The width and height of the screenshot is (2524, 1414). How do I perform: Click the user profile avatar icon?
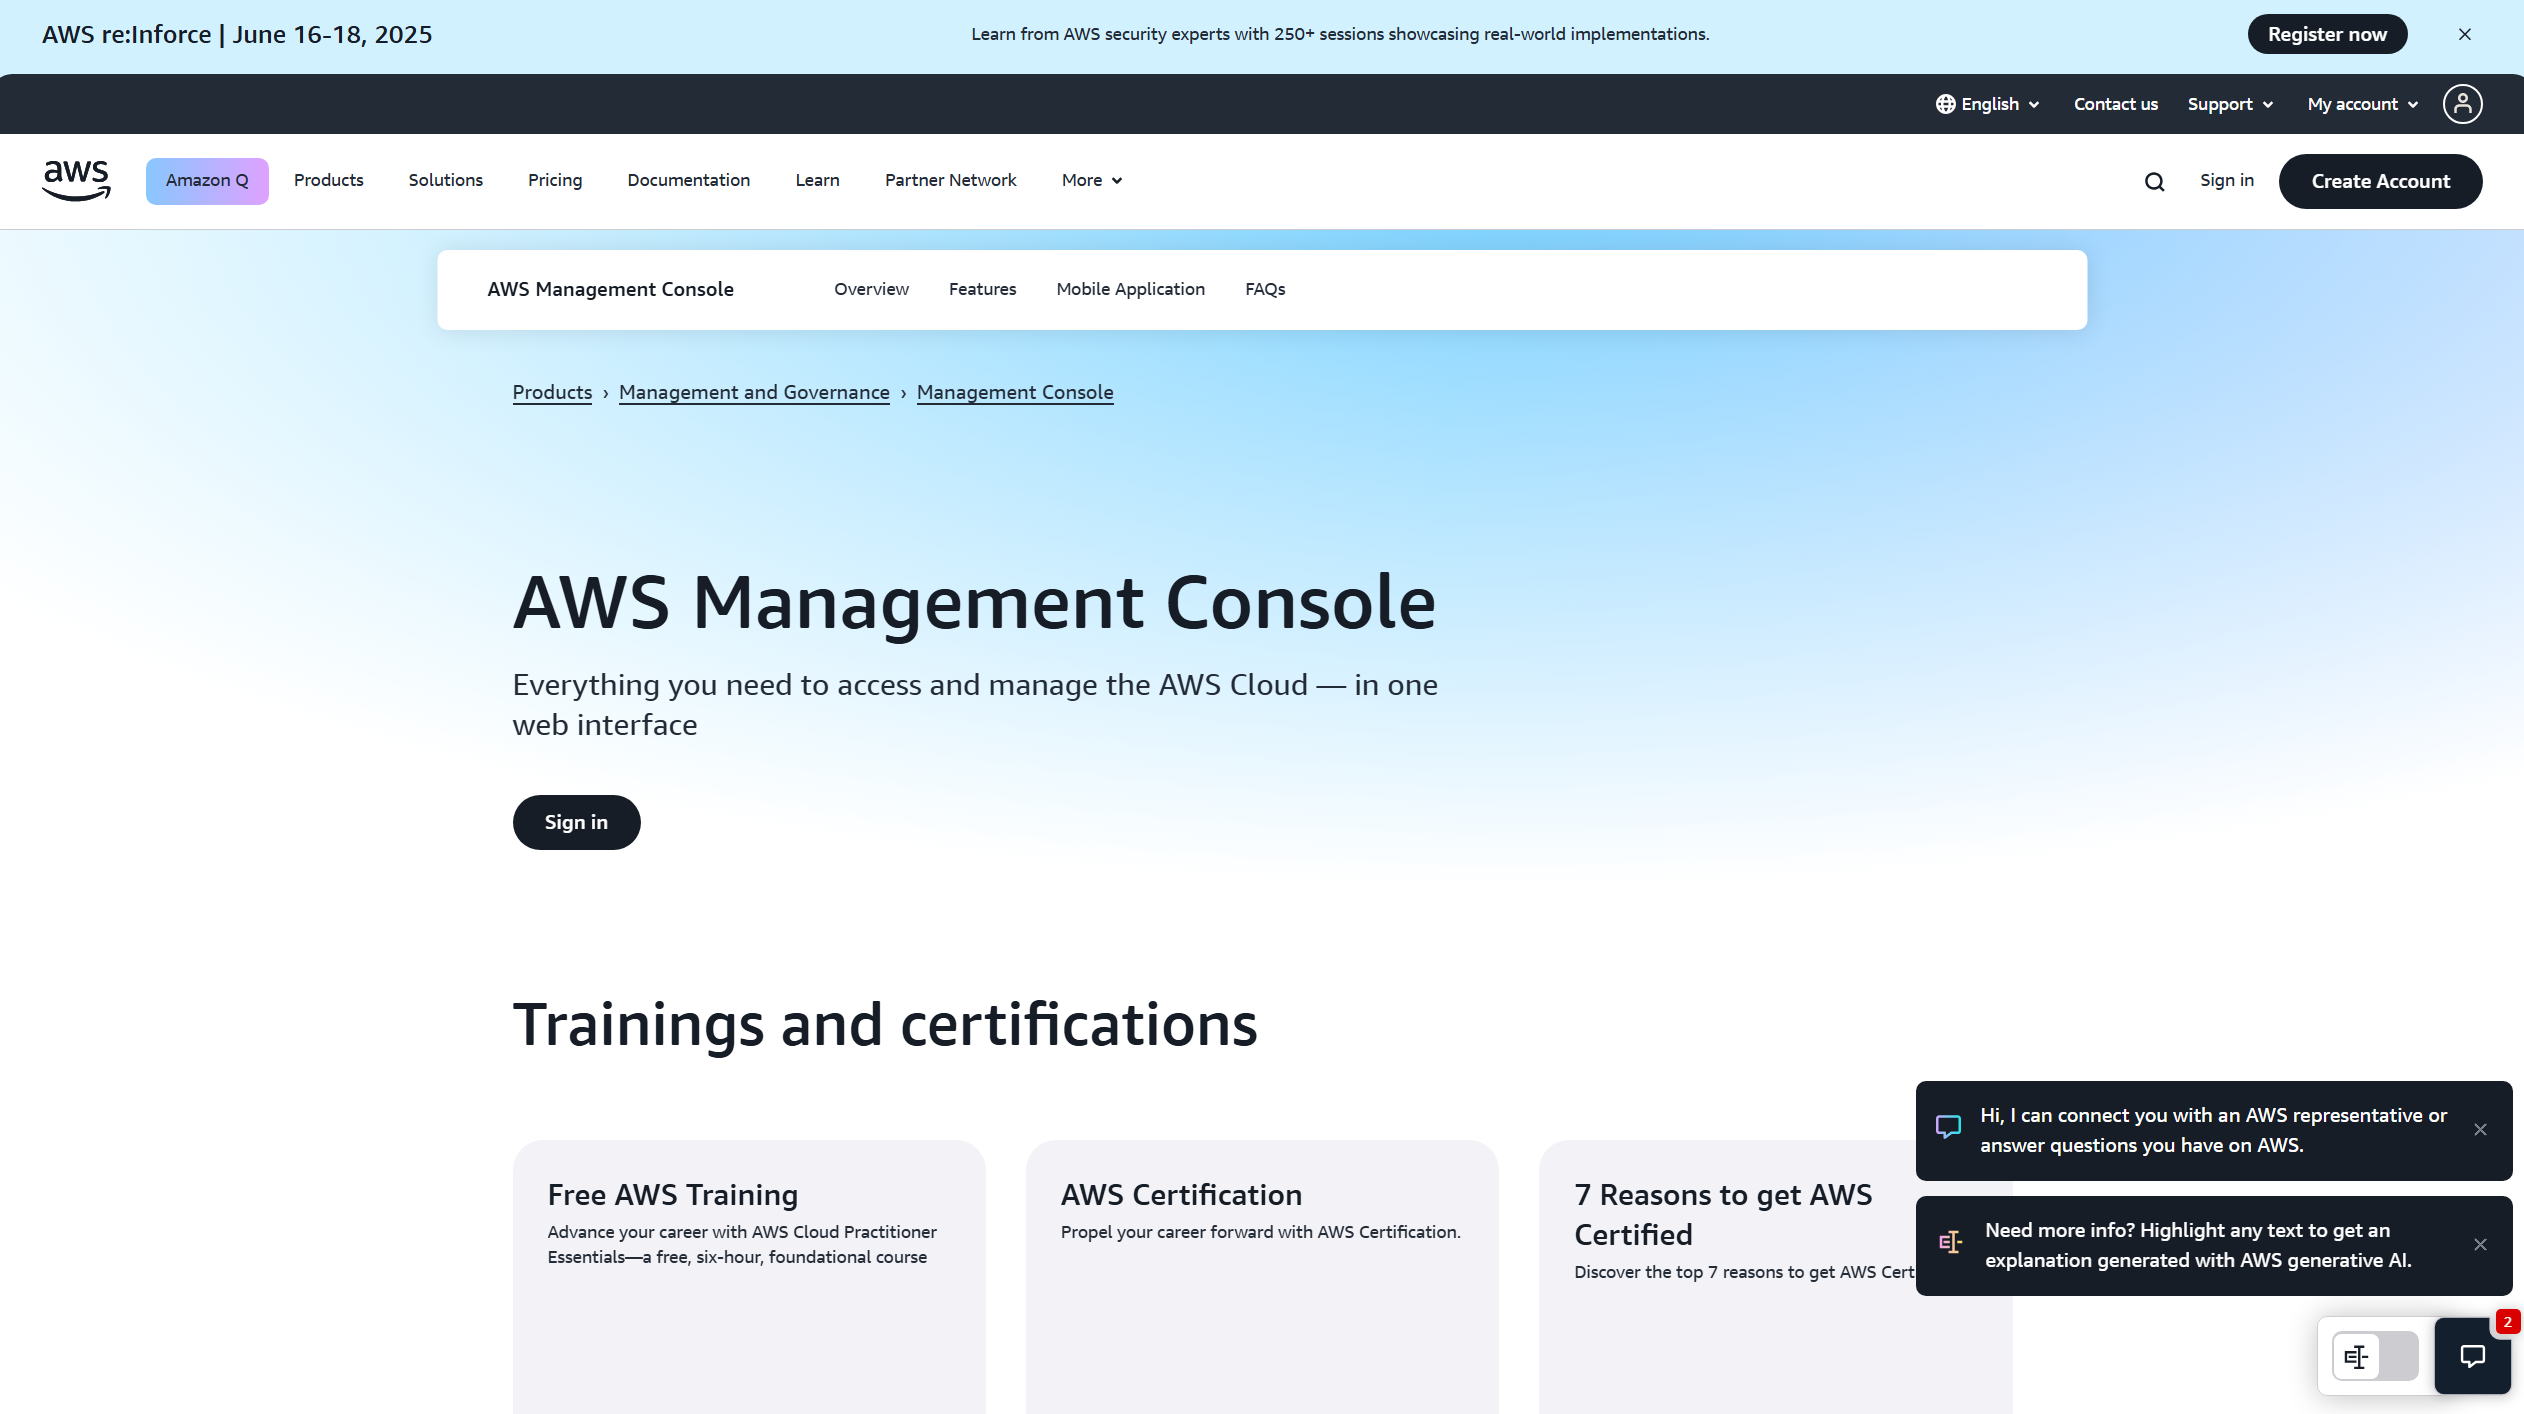click(2462, 104)
